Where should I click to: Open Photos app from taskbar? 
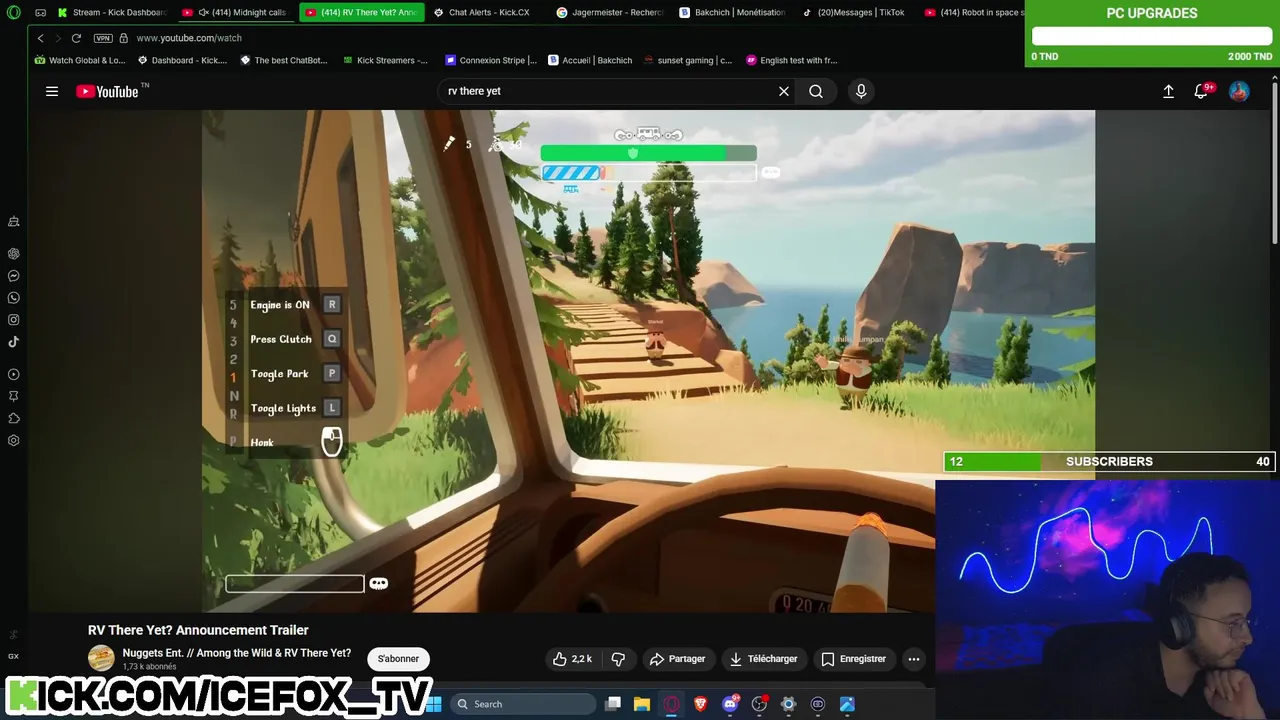pyautogui.click(x=847, y=704)
